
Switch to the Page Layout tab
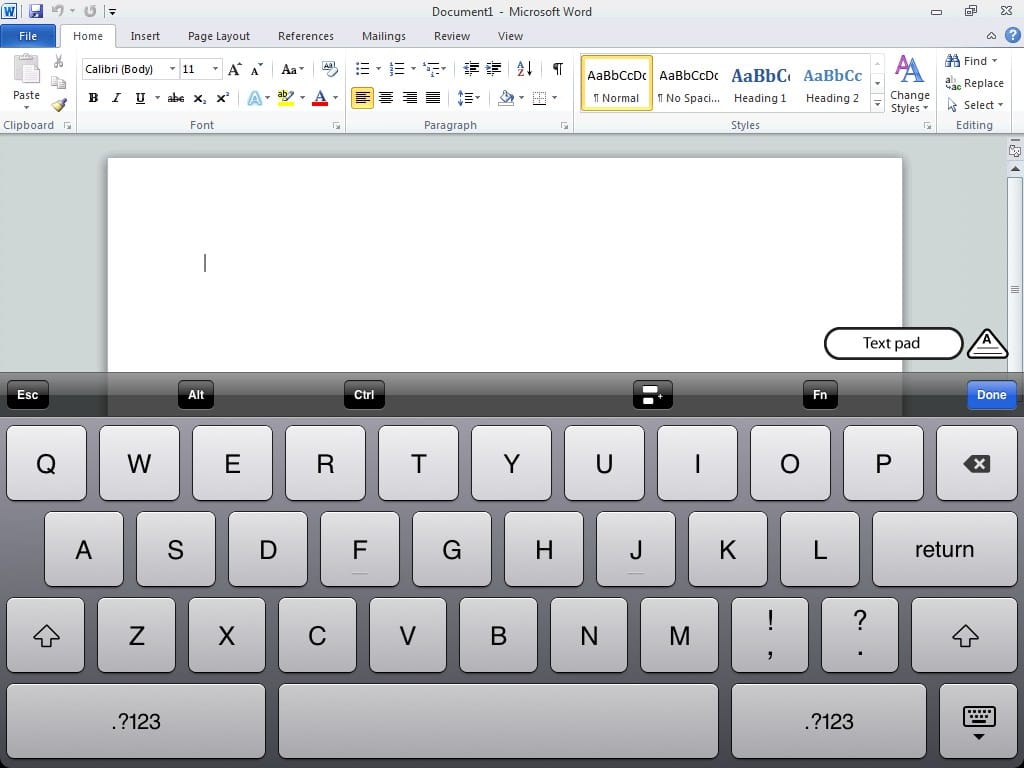219,36
